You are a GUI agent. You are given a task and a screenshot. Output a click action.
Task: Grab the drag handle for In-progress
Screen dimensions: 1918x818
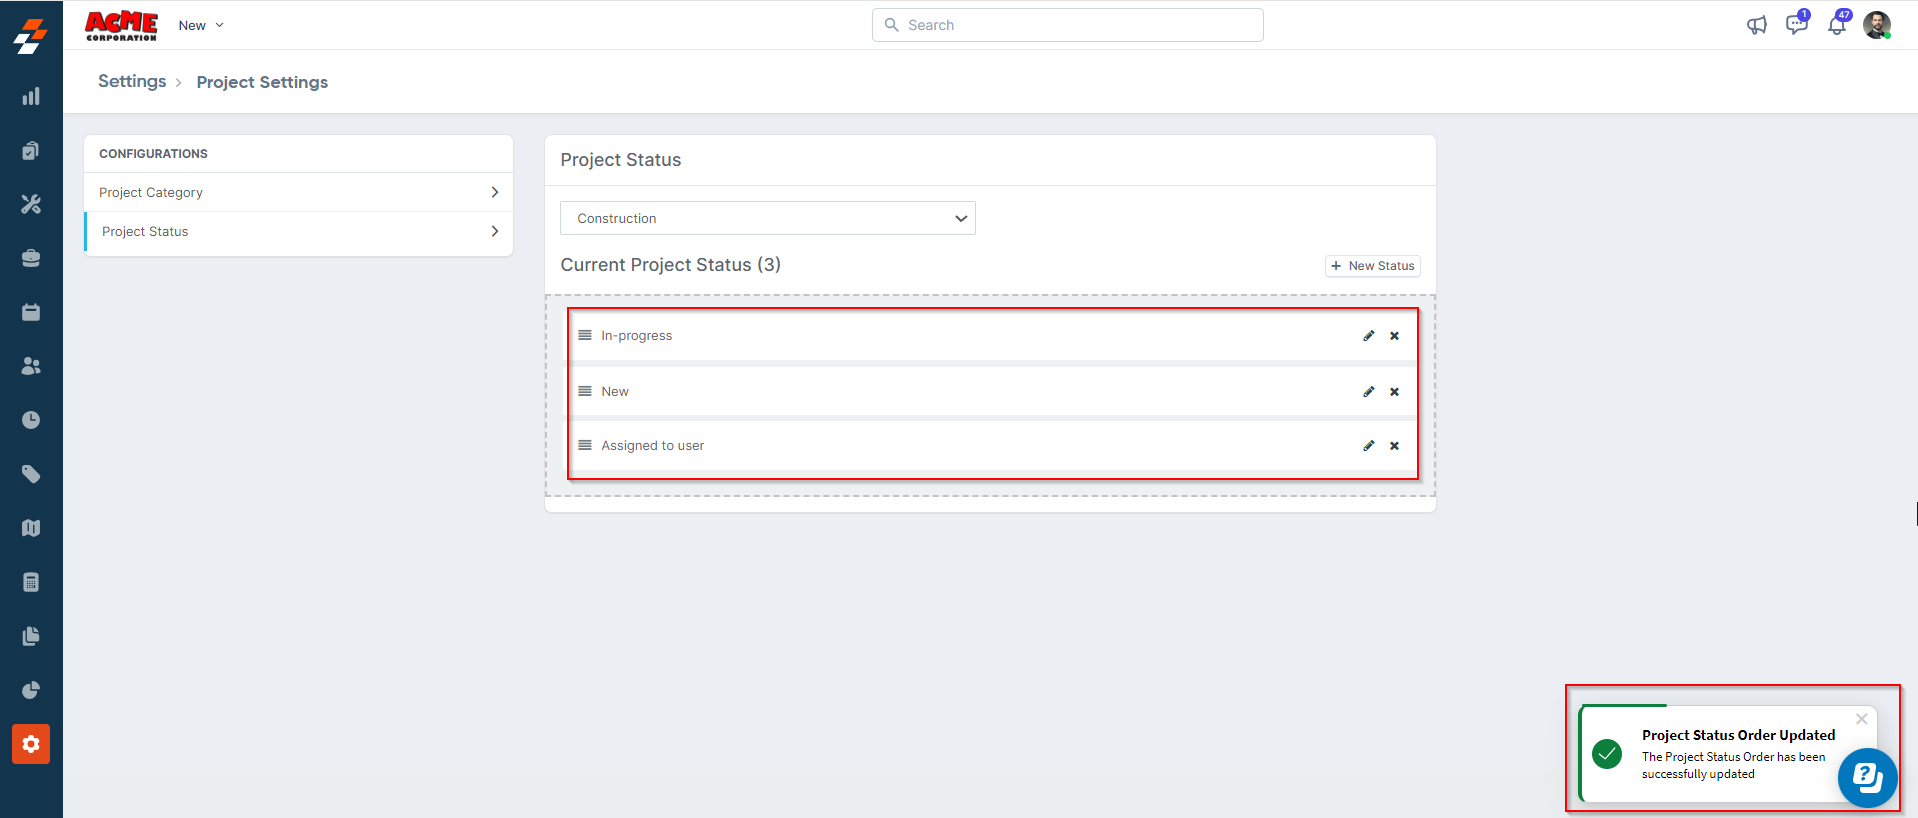585,336
